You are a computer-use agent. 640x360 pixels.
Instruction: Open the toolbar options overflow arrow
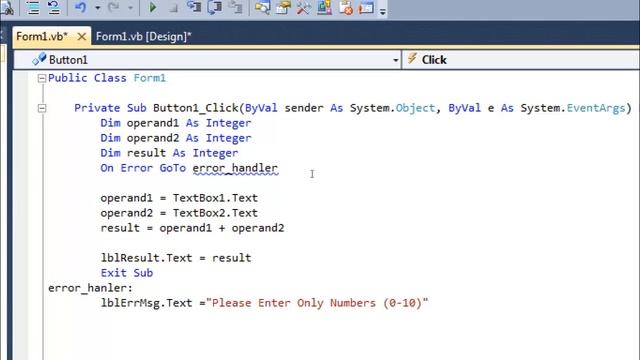[382, 11]
